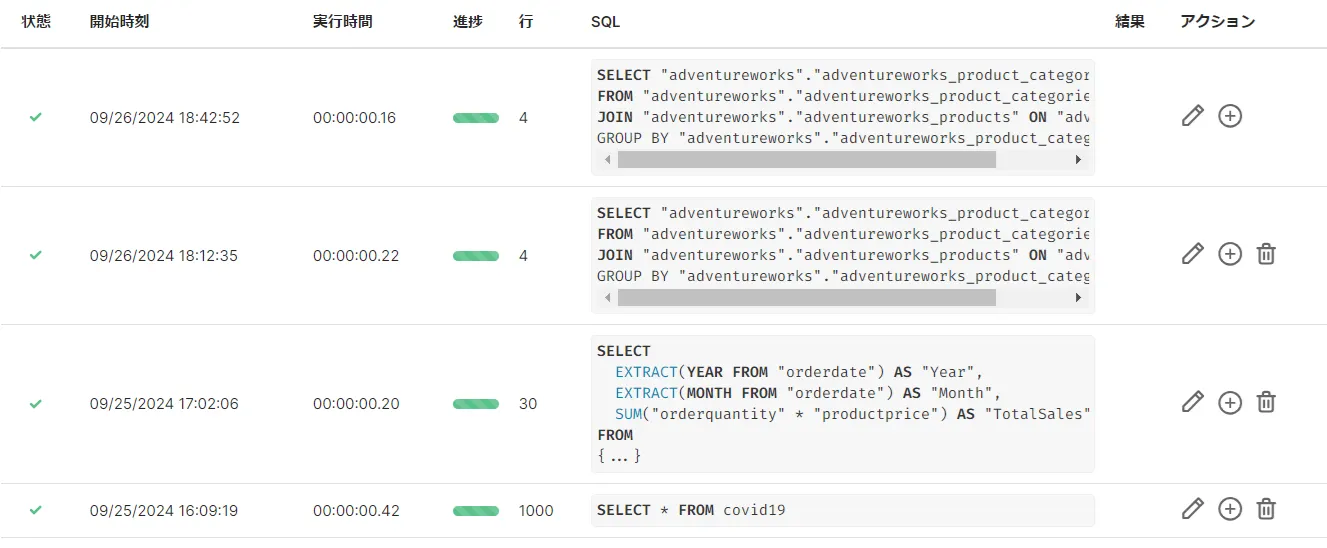The width and height of the screenshot is (1327, 548).
Task: Edit the 17:02:06 sales query
Action: (x=1192, y=402)
